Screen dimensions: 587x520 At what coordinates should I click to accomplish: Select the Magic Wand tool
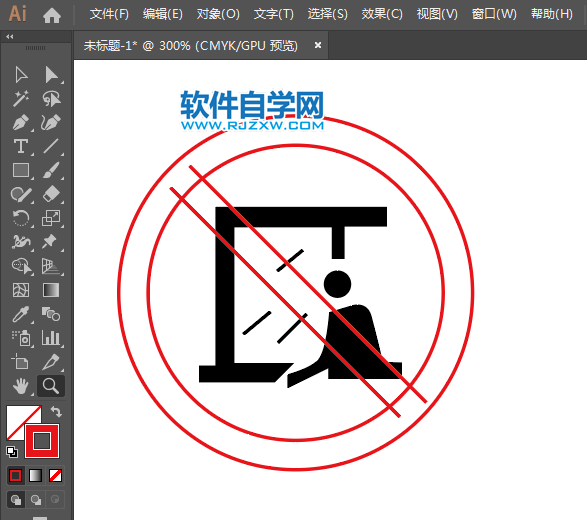pos(21,98)
